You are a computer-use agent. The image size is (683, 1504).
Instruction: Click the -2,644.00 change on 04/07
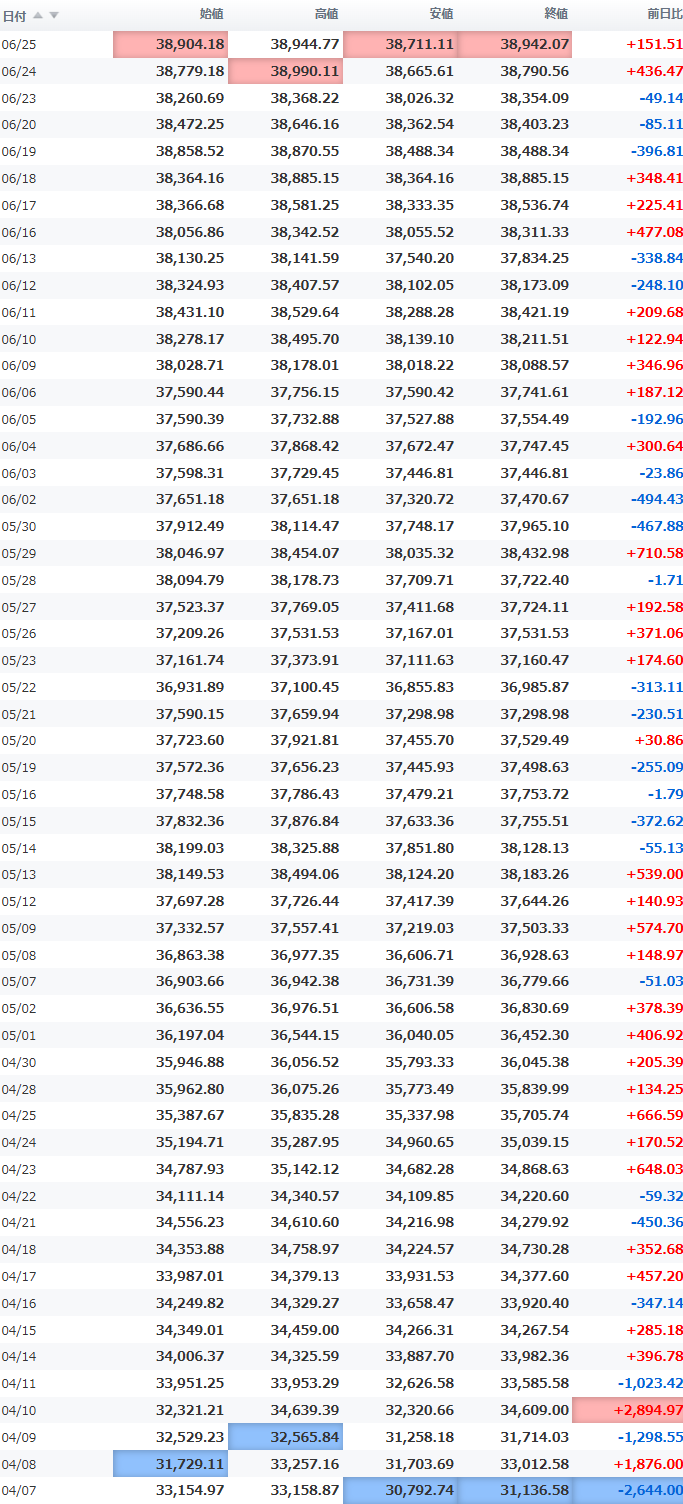(x=628, y=1491)
